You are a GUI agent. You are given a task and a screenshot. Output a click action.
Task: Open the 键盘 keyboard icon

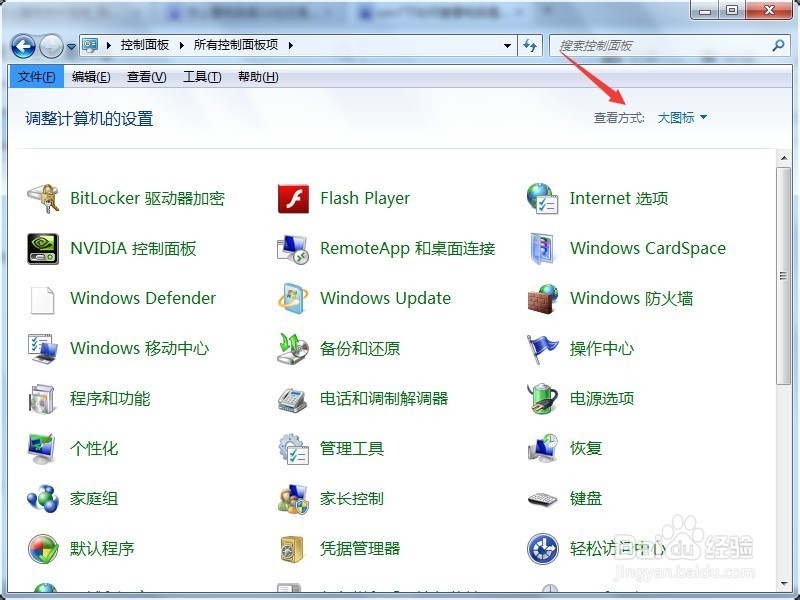[542, 499]
